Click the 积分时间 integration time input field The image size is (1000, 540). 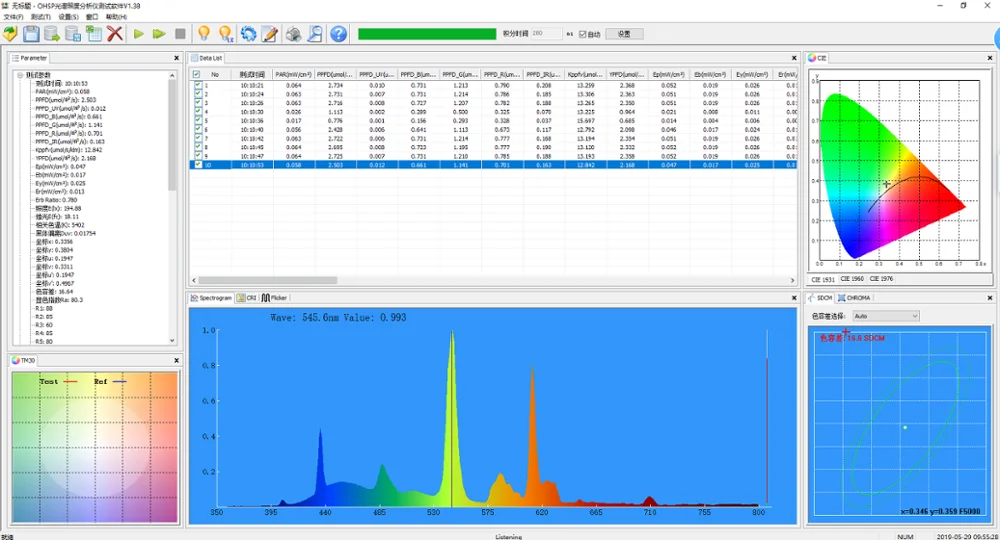[546, 34]
